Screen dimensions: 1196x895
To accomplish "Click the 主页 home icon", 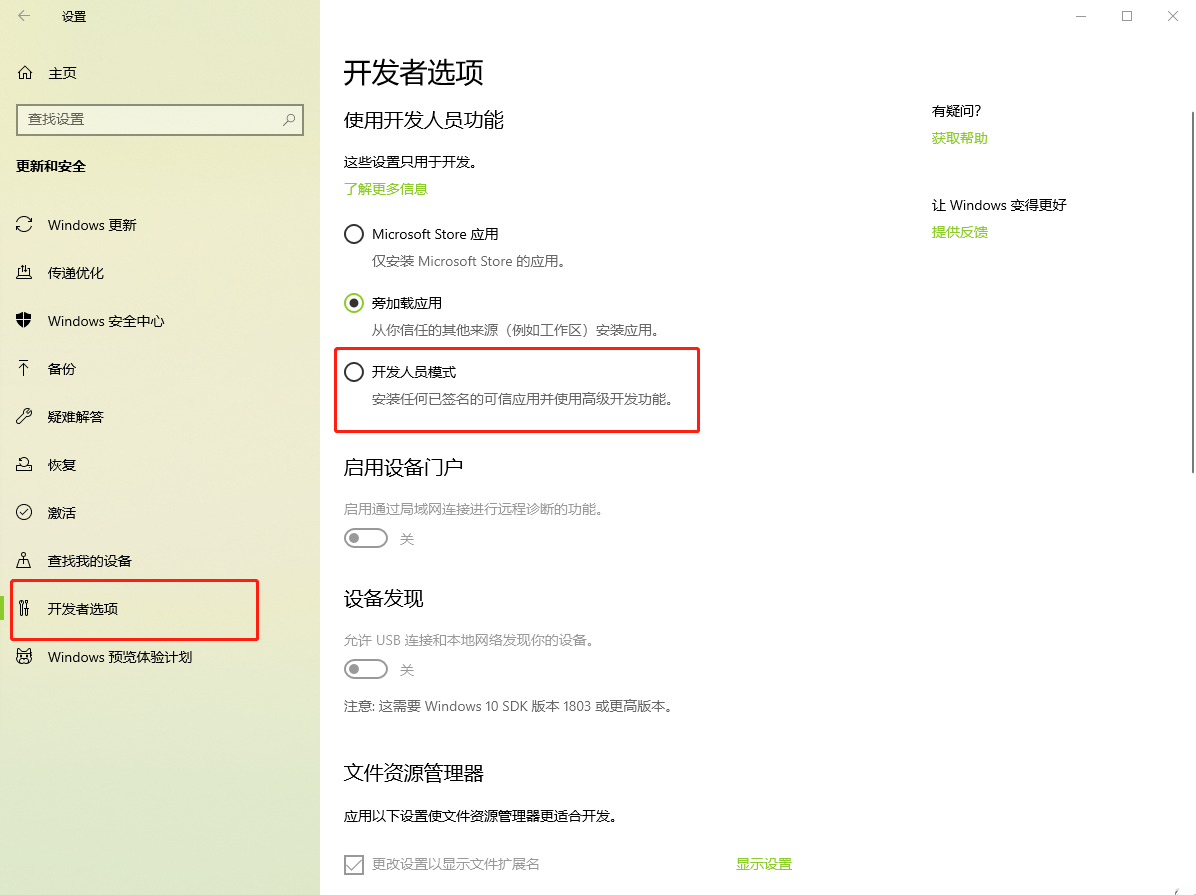I will click(23, 72).
